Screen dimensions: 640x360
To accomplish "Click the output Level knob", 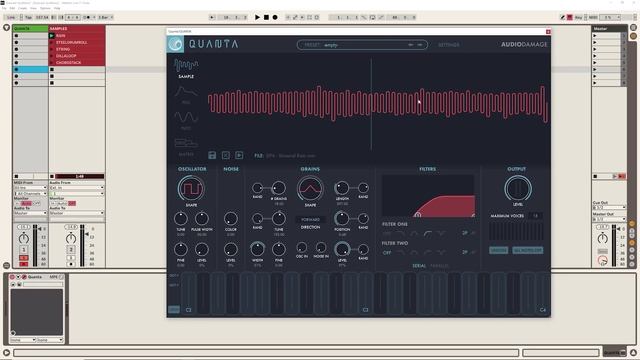I will pos(518,189).
